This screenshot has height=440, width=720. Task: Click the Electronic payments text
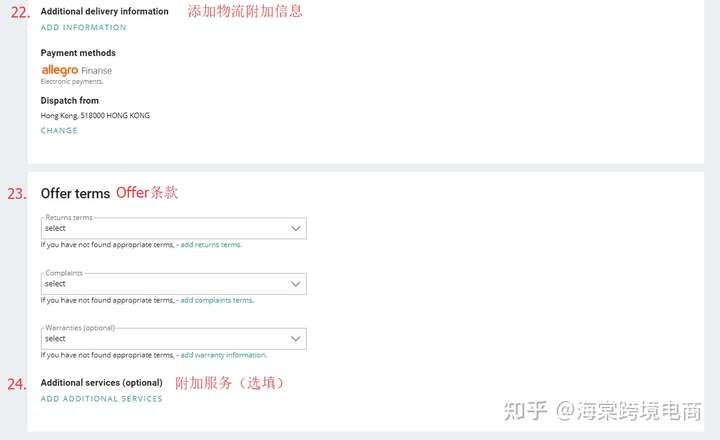click(x=72, y=82)
